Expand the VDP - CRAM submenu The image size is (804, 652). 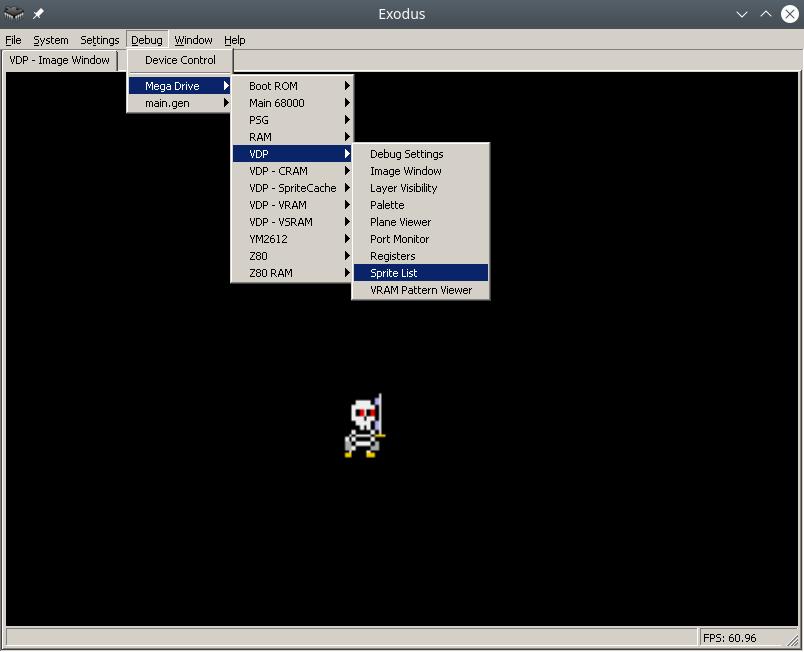tap(292, 171)
